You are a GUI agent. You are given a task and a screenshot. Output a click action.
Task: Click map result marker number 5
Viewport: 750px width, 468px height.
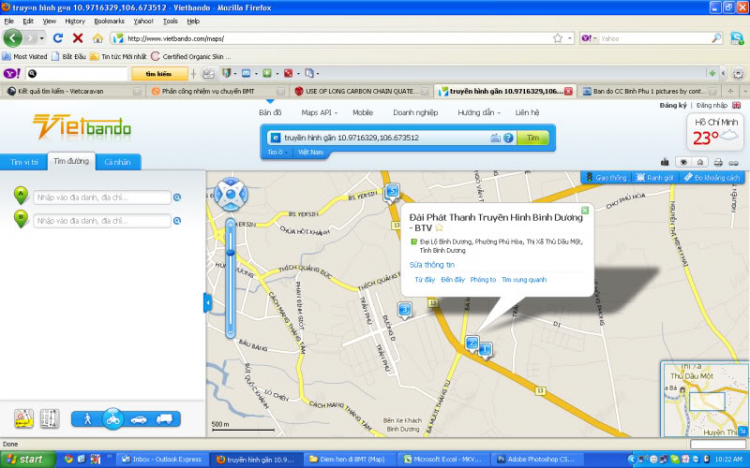tap(392, 192)
